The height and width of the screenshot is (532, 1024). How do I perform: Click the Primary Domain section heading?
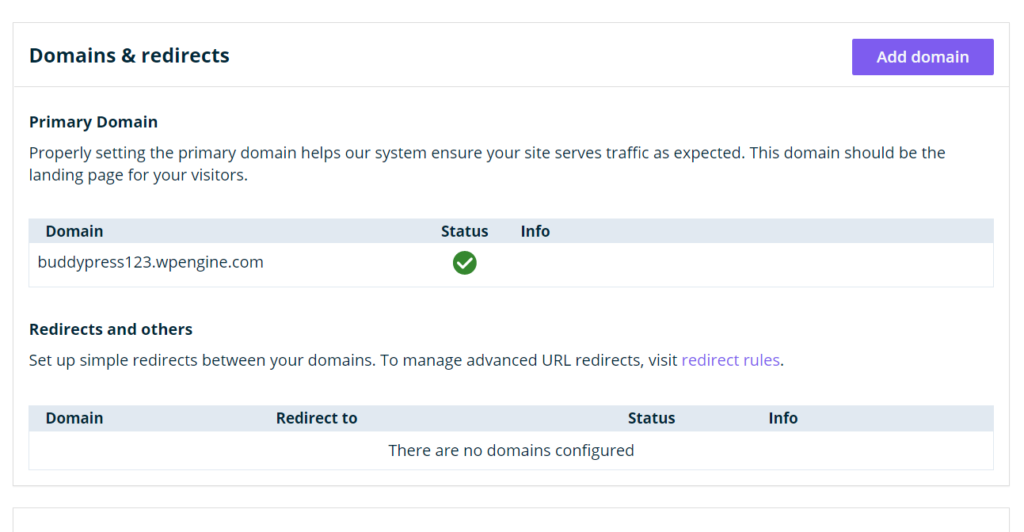(x=93, y=122)
